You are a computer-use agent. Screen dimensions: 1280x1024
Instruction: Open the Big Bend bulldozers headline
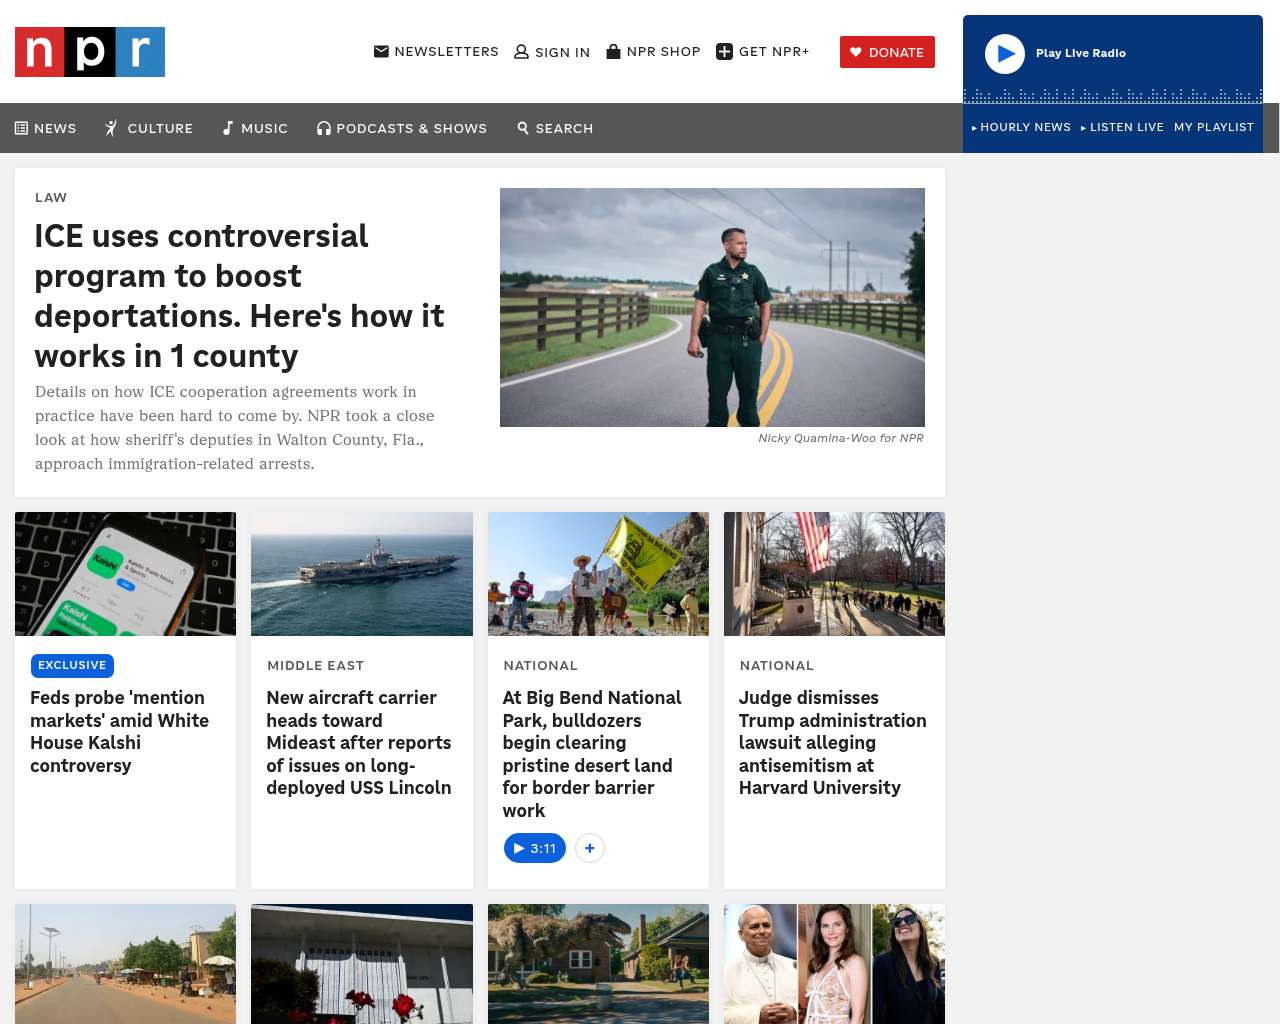592,754
